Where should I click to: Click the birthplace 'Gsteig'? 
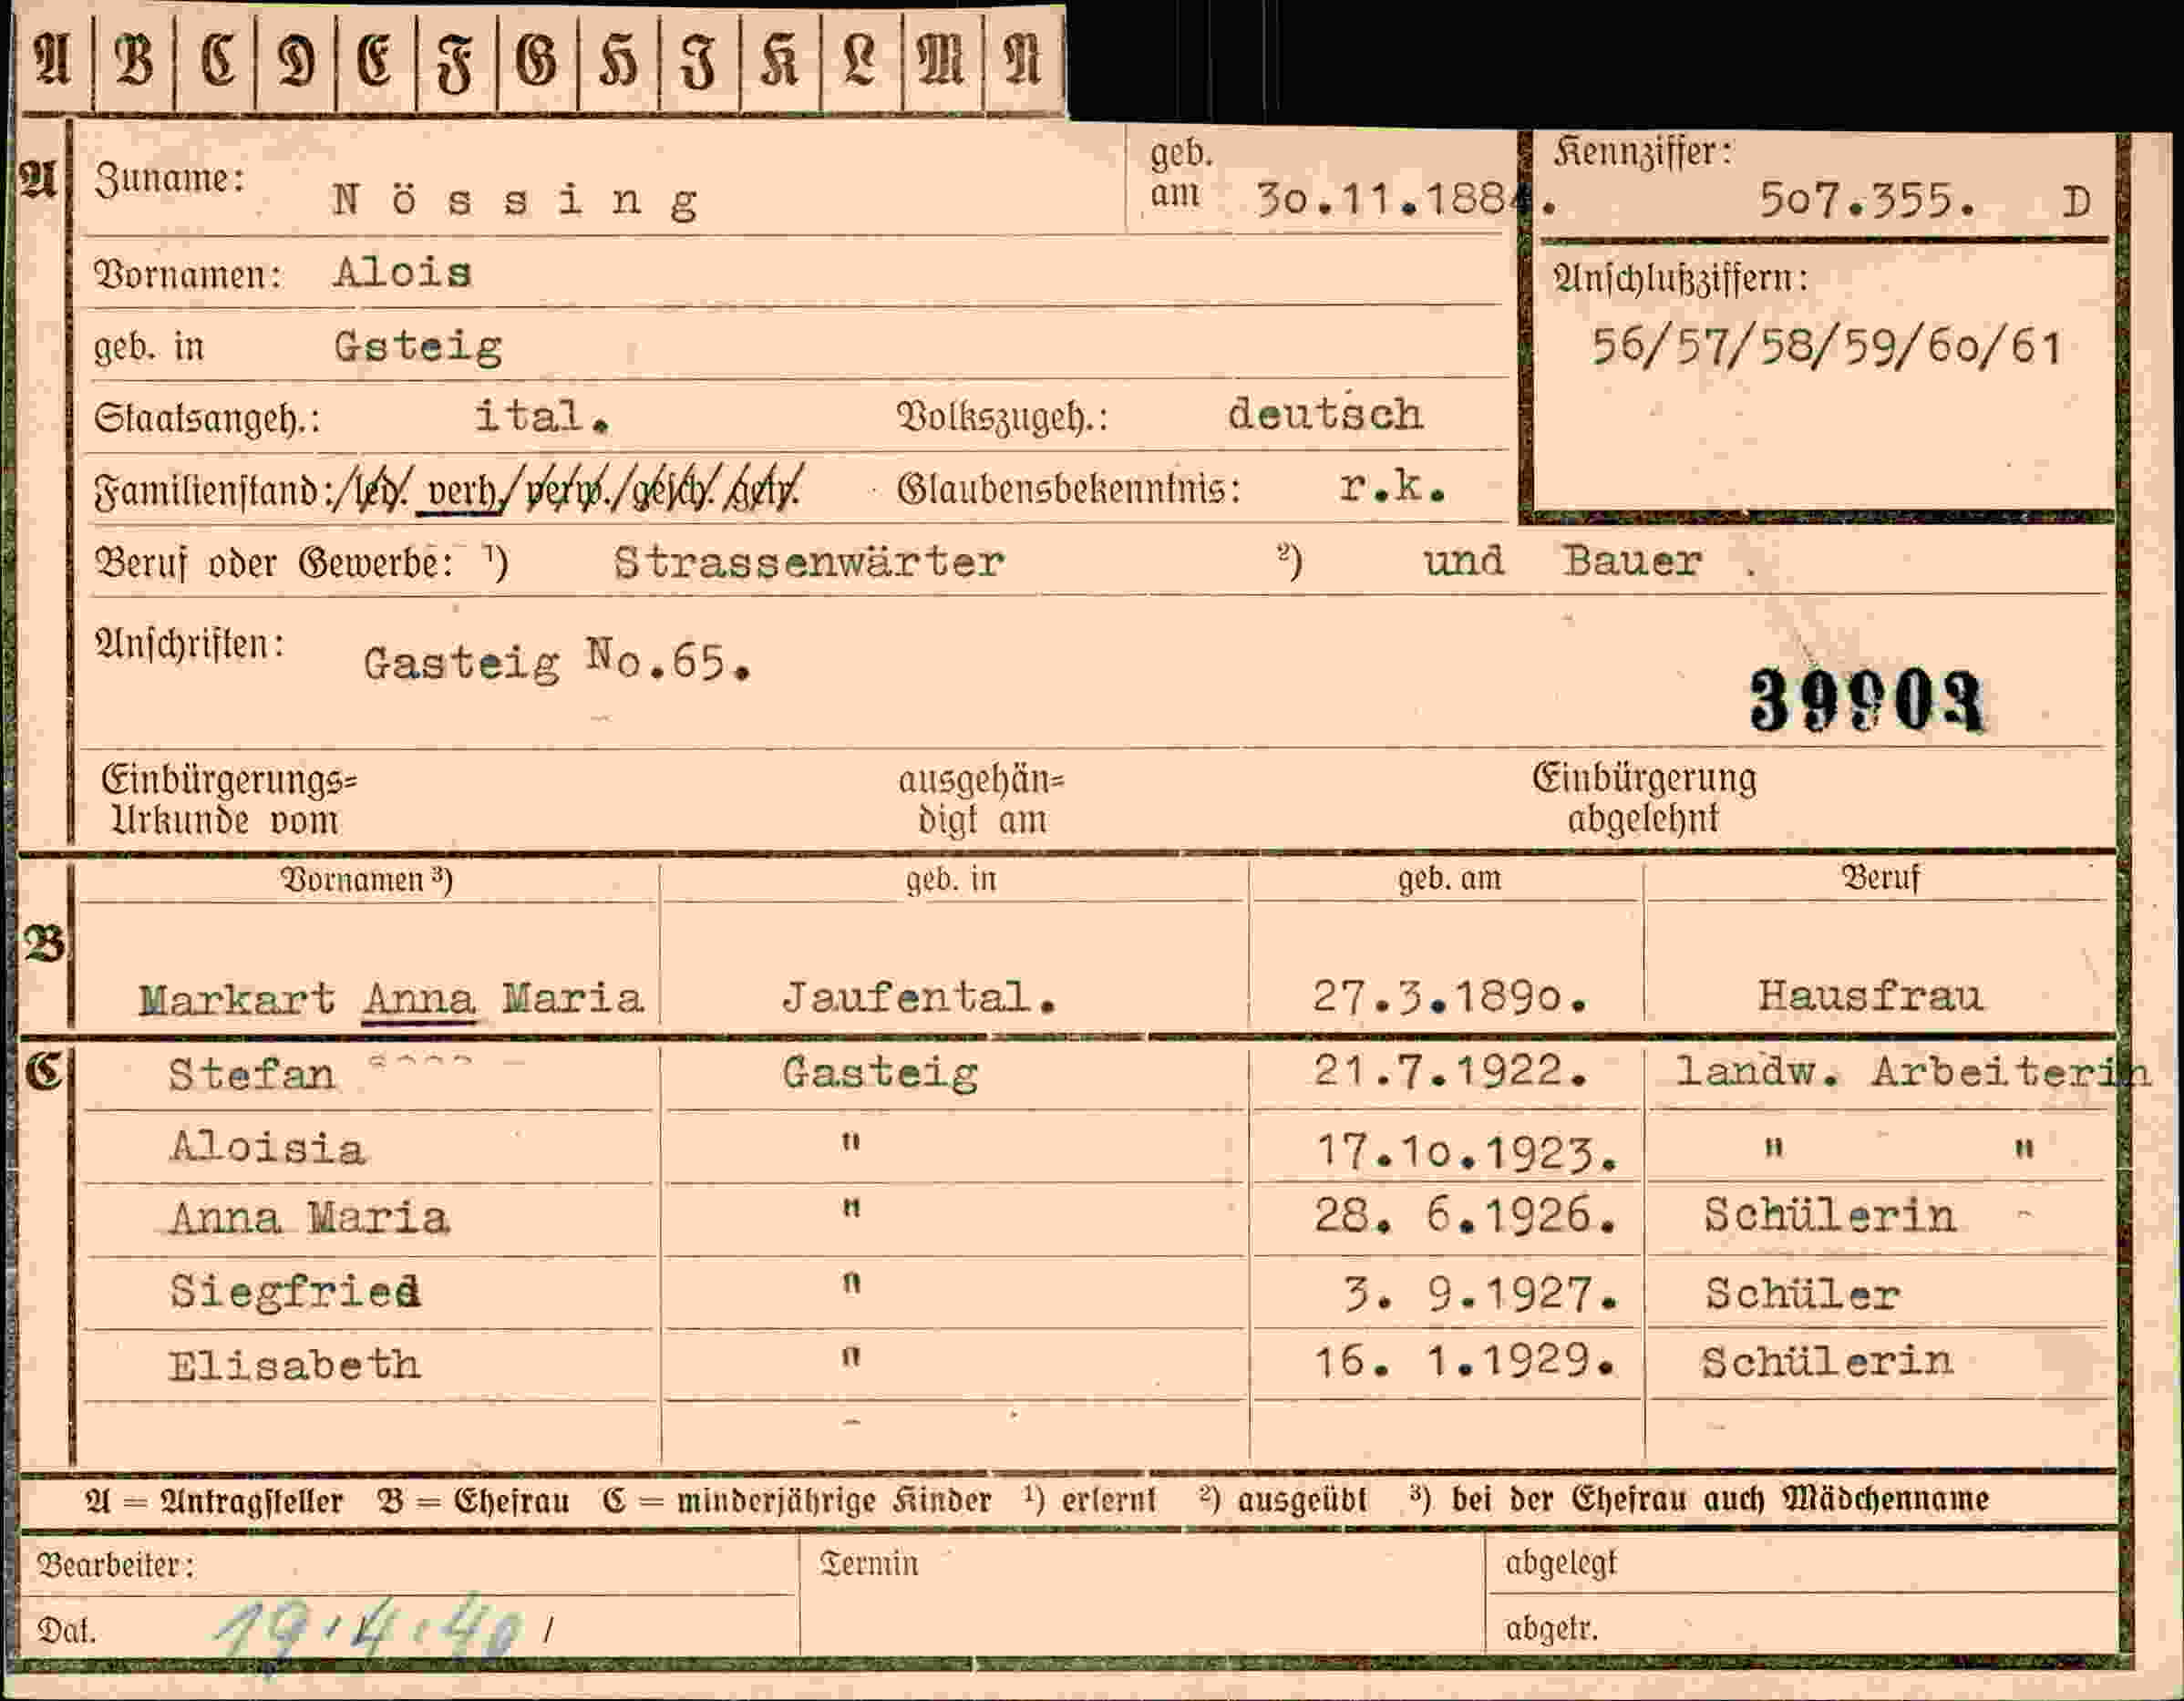coord(418,347)
